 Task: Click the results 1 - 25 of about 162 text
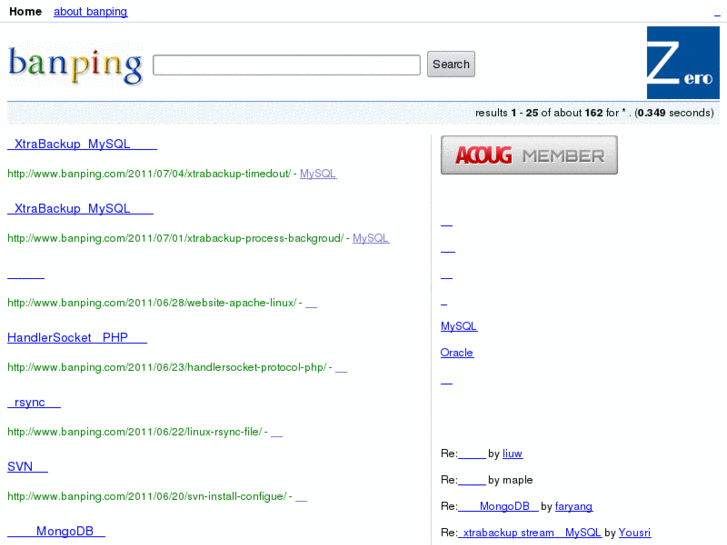[x=594, y=113]
